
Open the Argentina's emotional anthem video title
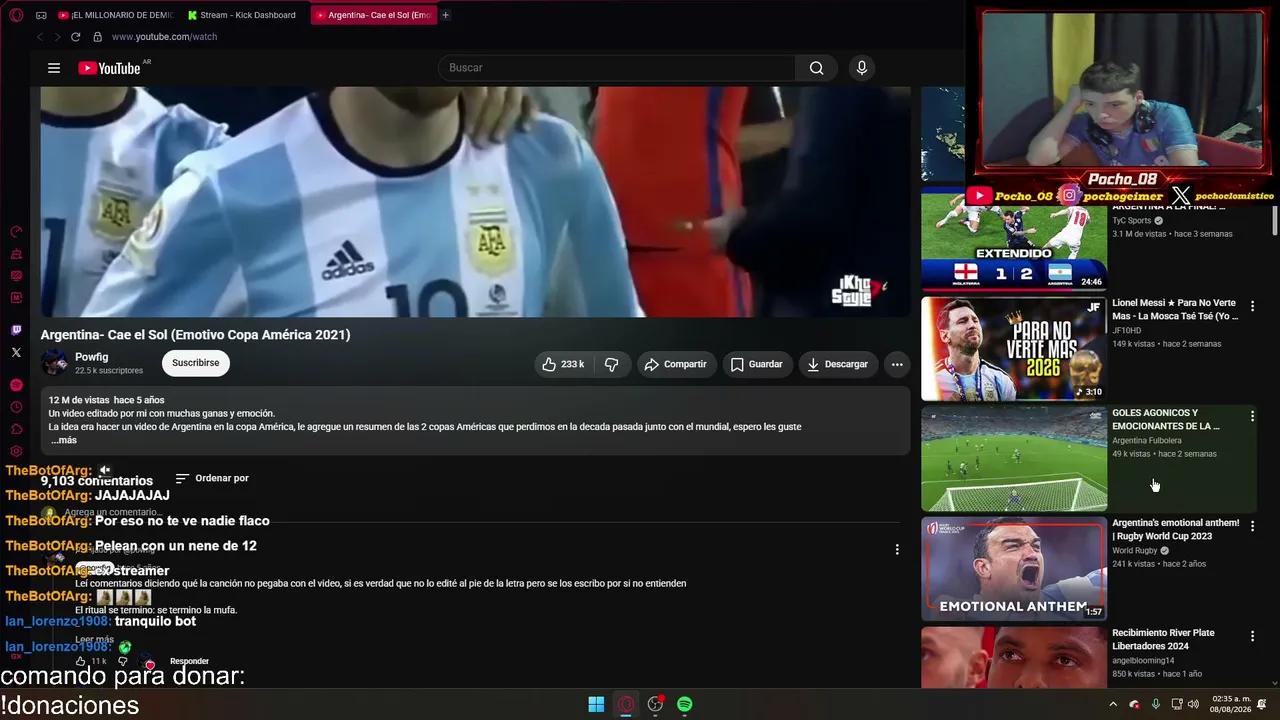pyautogui.click(x=1176, y=529)
